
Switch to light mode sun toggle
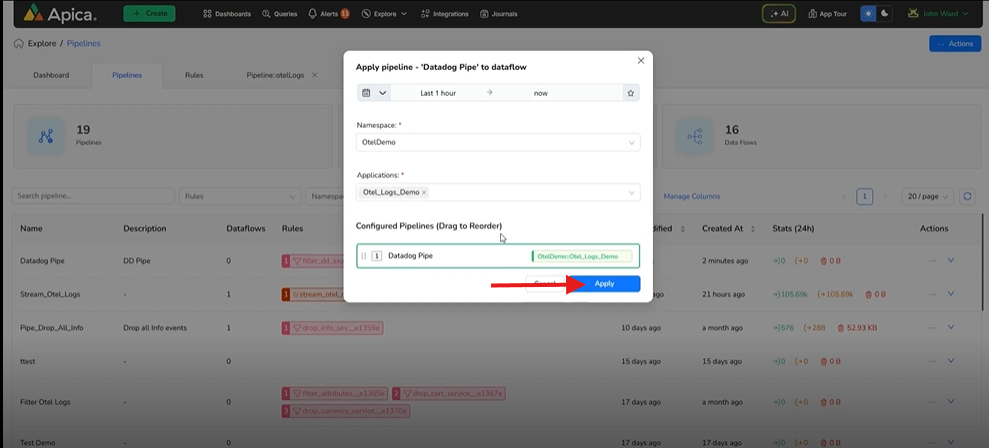(x=868, y=14)
